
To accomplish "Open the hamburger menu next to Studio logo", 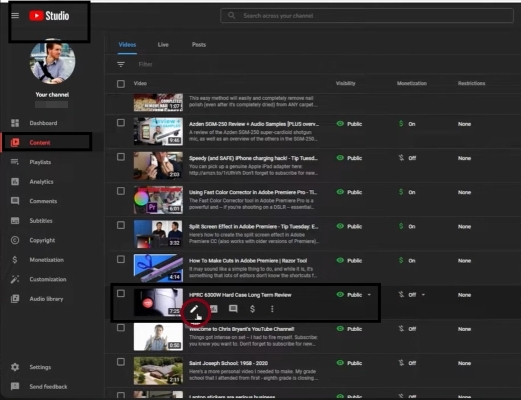I will coord(15,16).
